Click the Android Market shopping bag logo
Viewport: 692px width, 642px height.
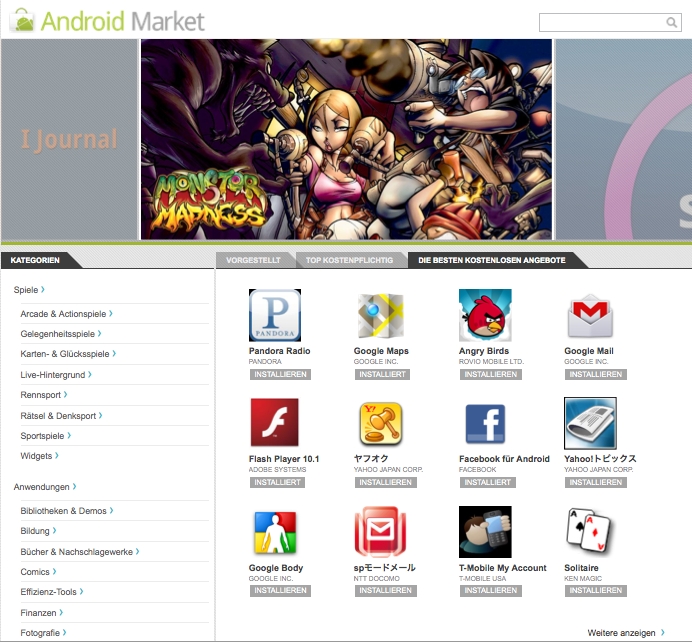(x=23, y=21)
